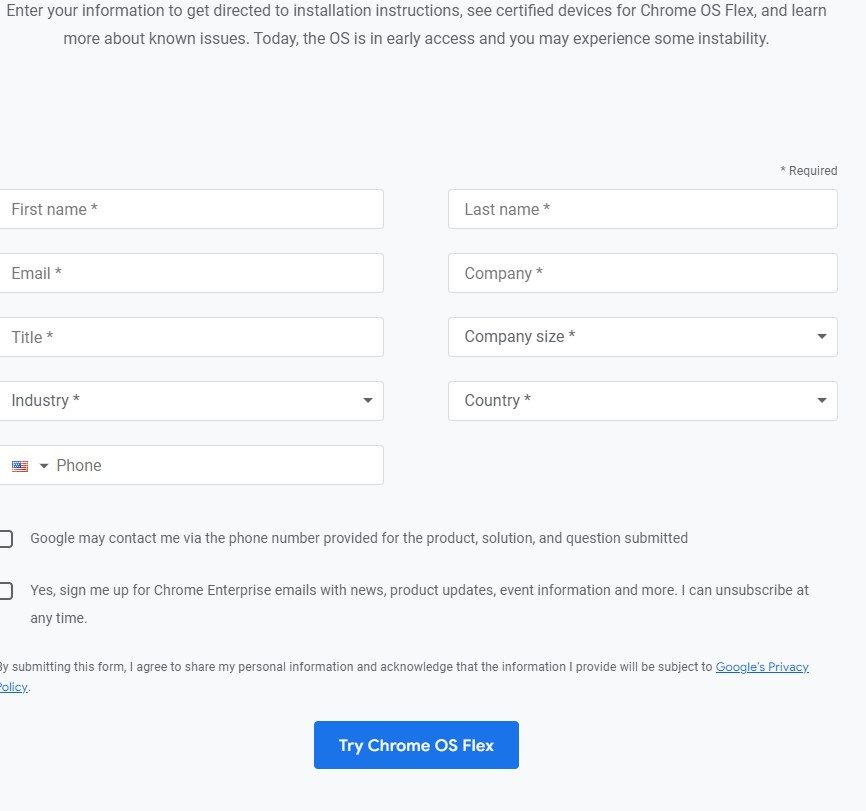The height and width of the screenshot is (811, 866).
Task: Click the Try Chrome OS Flex button
Action: pyautogui.click(x=416, y=745)
